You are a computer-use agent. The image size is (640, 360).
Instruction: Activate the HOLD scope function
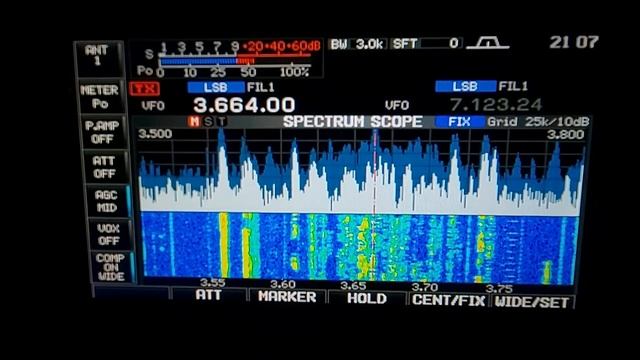coord(367,298)
